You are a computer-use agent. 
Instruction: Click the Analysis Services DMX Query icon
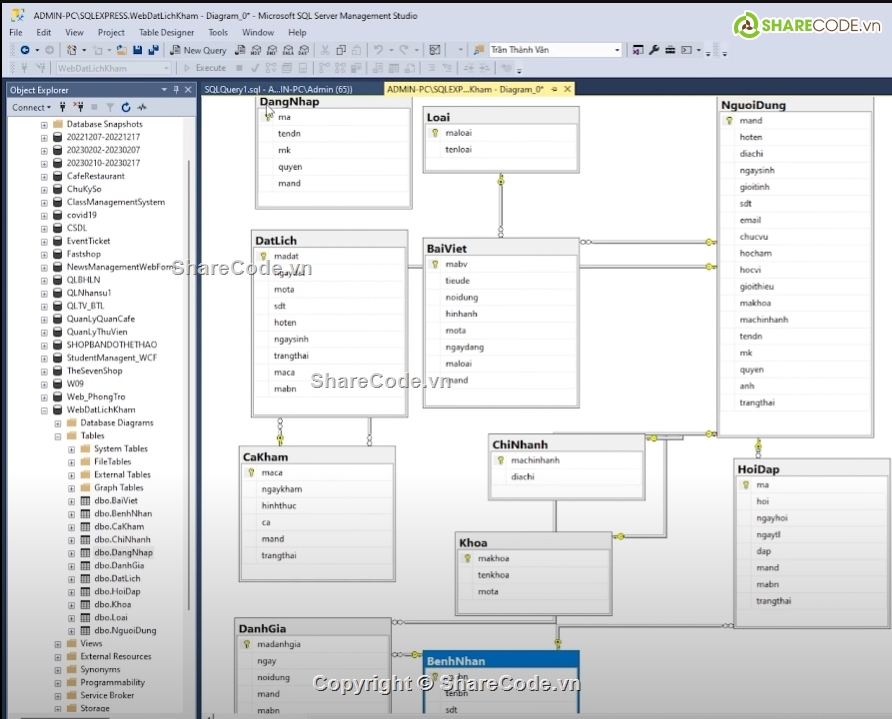pyautogui.click(x=272, y=50)
